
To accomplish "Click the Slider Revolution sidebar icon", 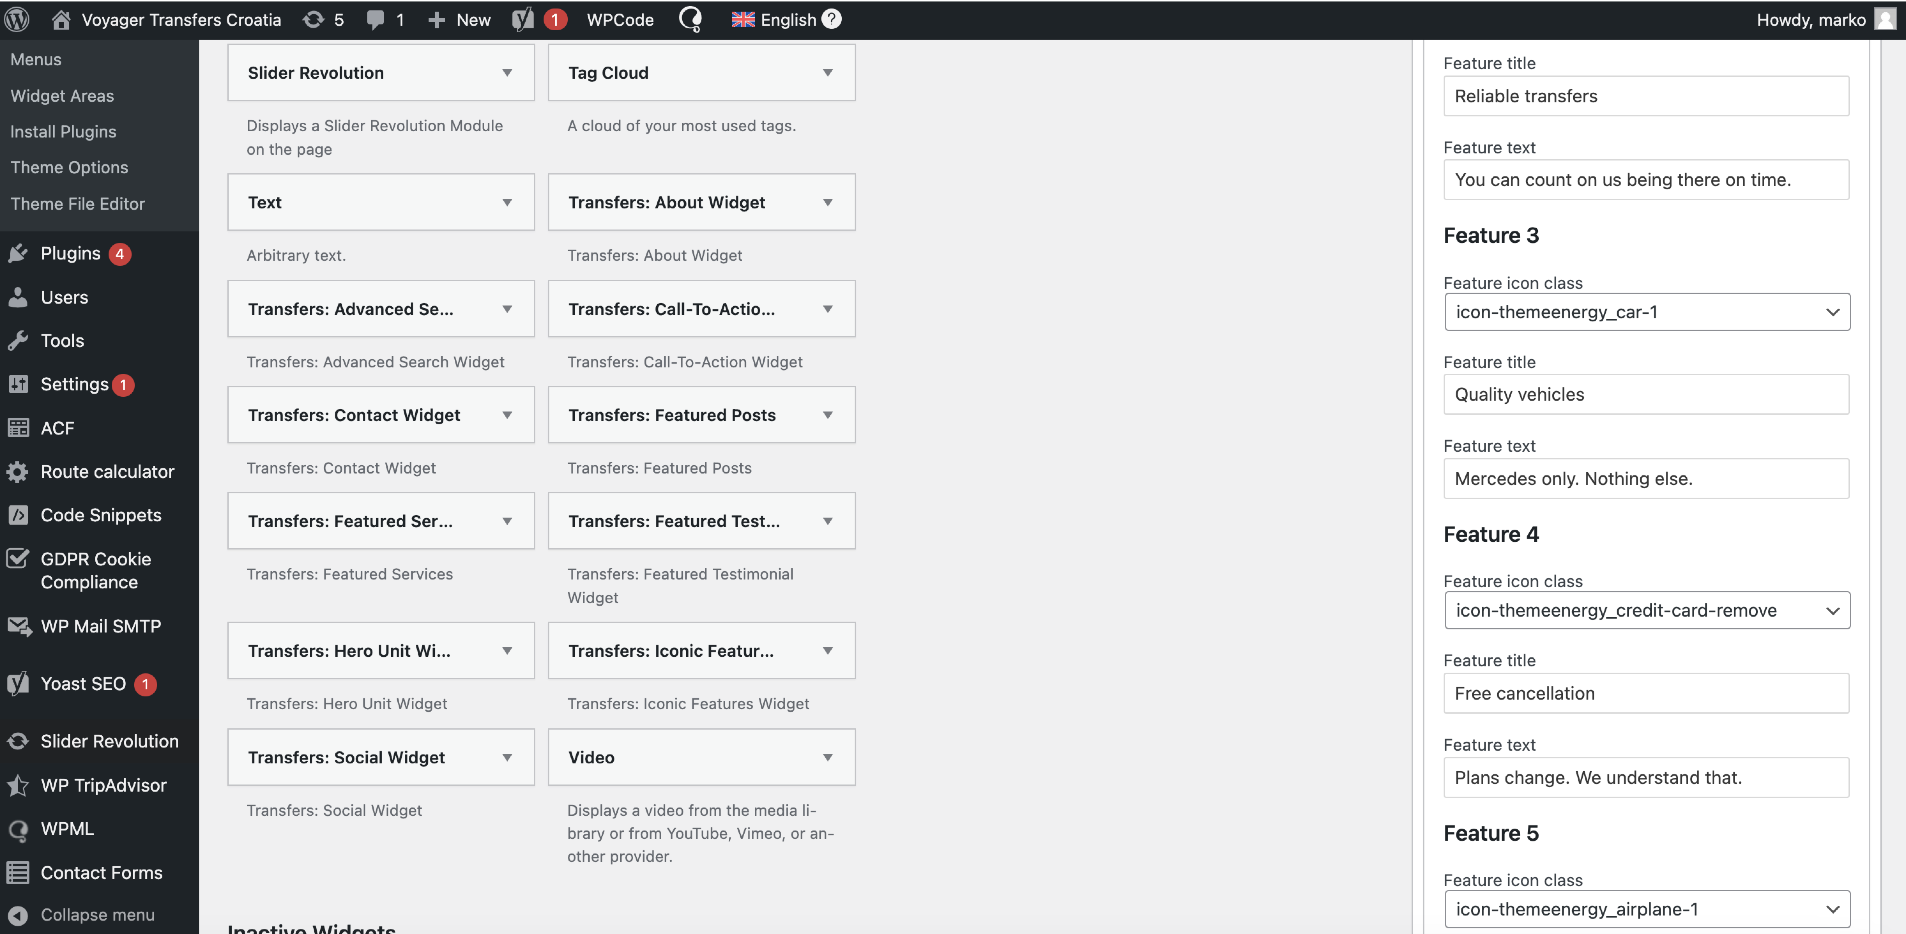I will 18,741.
